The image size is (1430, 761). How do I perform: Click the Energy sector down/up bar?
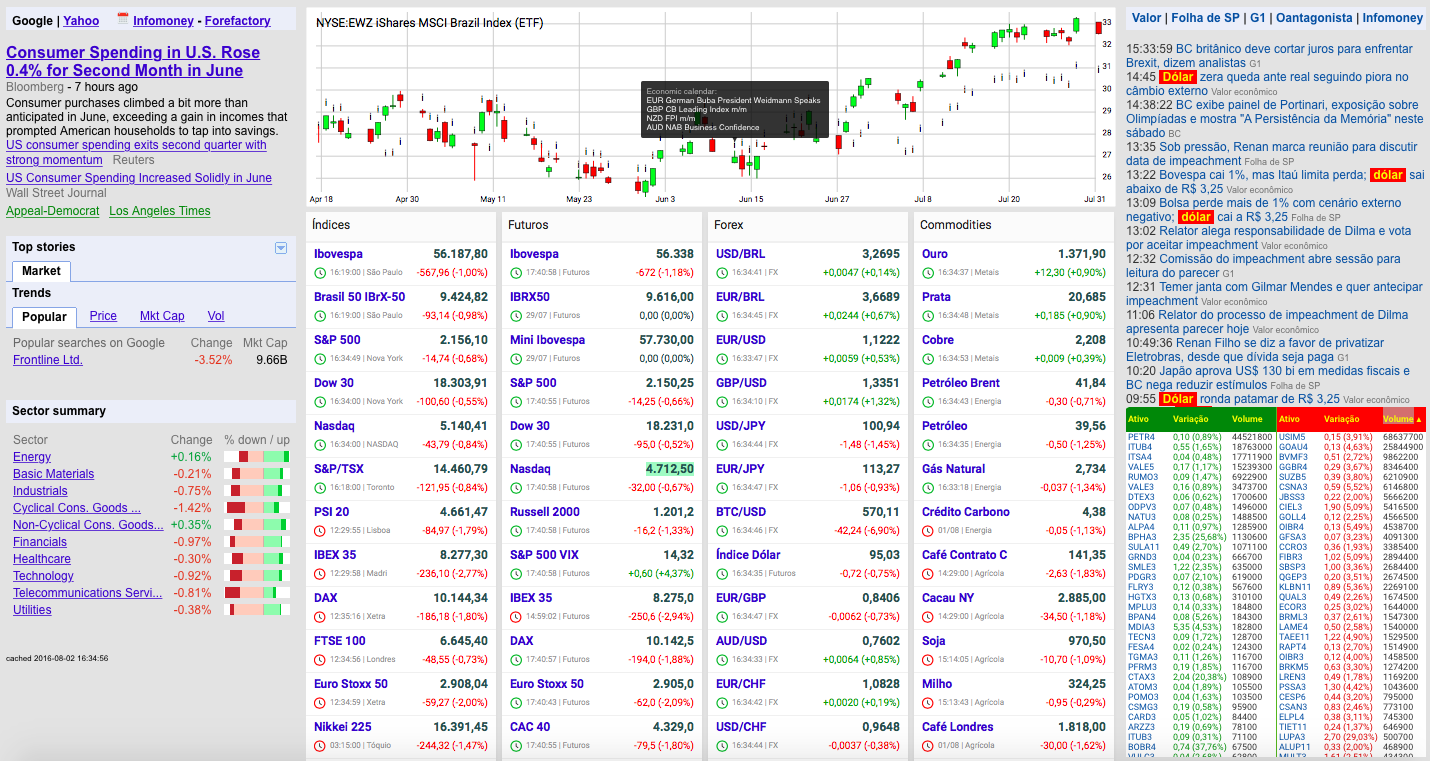click(x=257, y=457)
